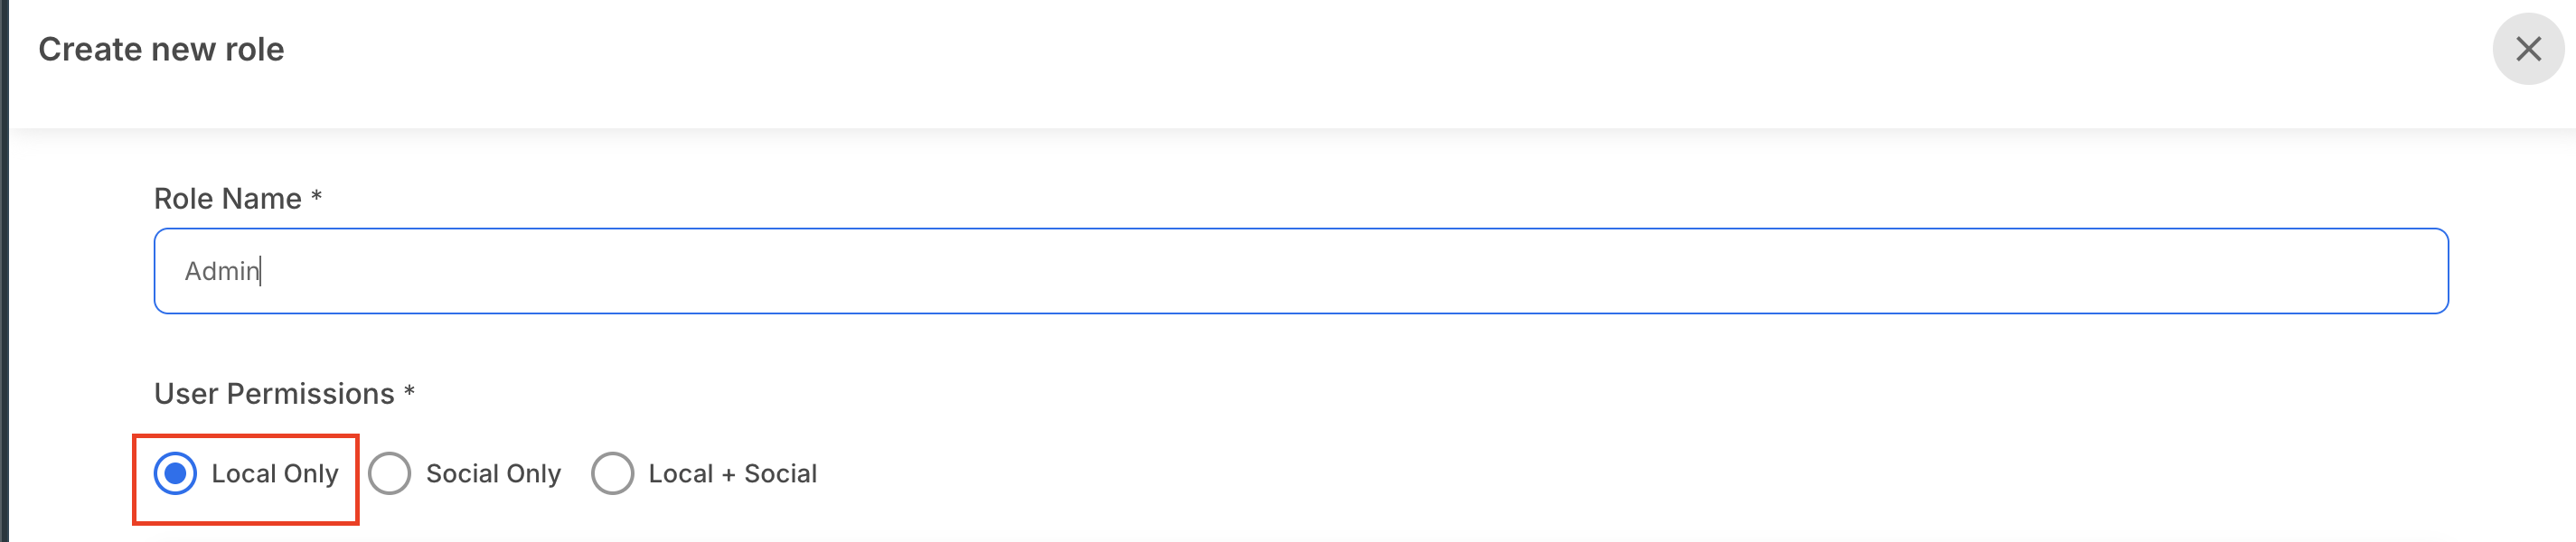This screenshot has width=2576, height=542.
Task: Click the X icon in the header
Action: 2528,49
